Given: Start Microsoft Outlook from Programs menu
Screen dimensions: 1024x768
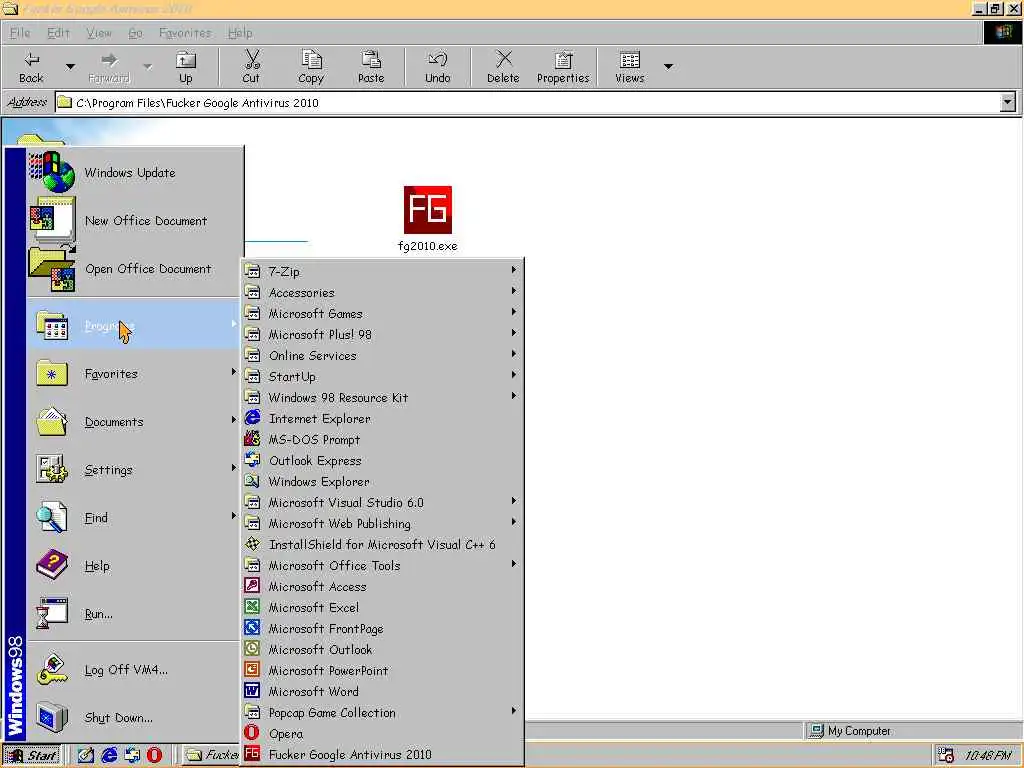Looking at the screenshot, I should (382, 649).
